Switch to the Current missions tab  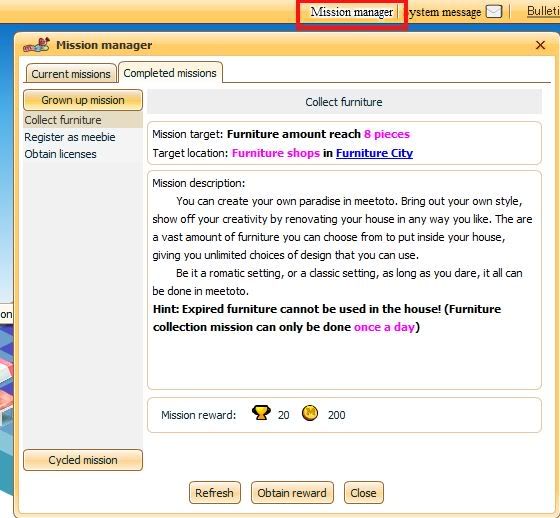click(71, 74)
